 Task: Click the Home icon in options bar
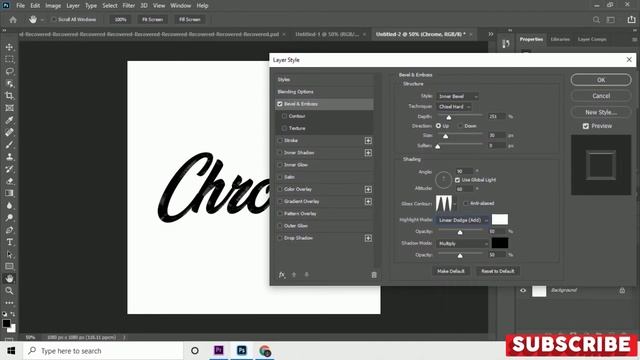click(x=13, y=20)
